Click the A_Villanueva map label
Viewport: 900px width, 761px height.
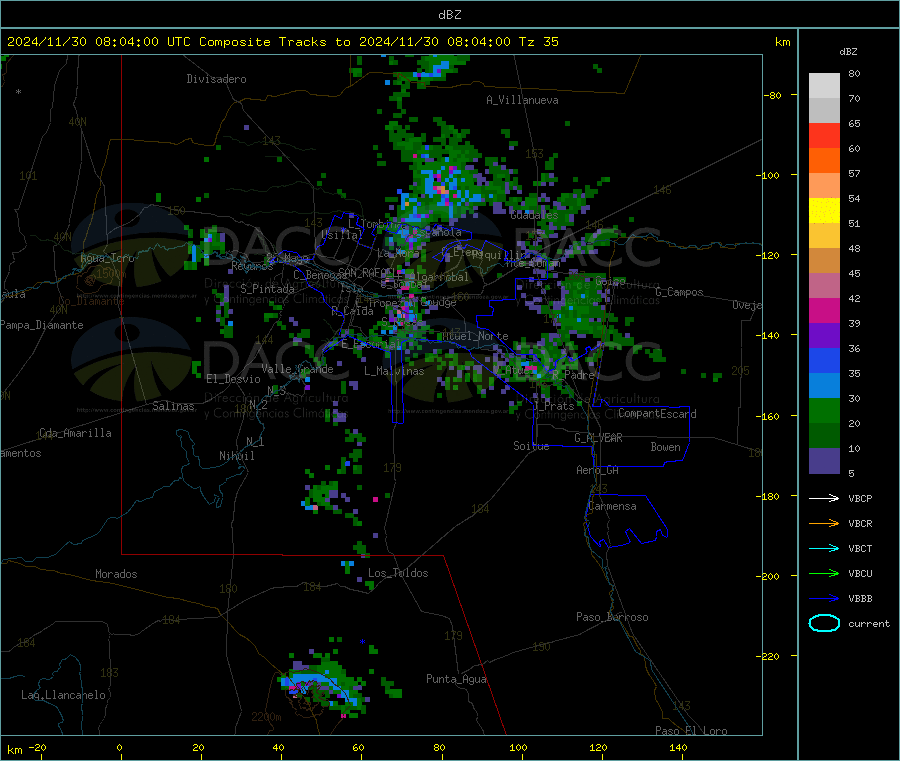[522, 100]
